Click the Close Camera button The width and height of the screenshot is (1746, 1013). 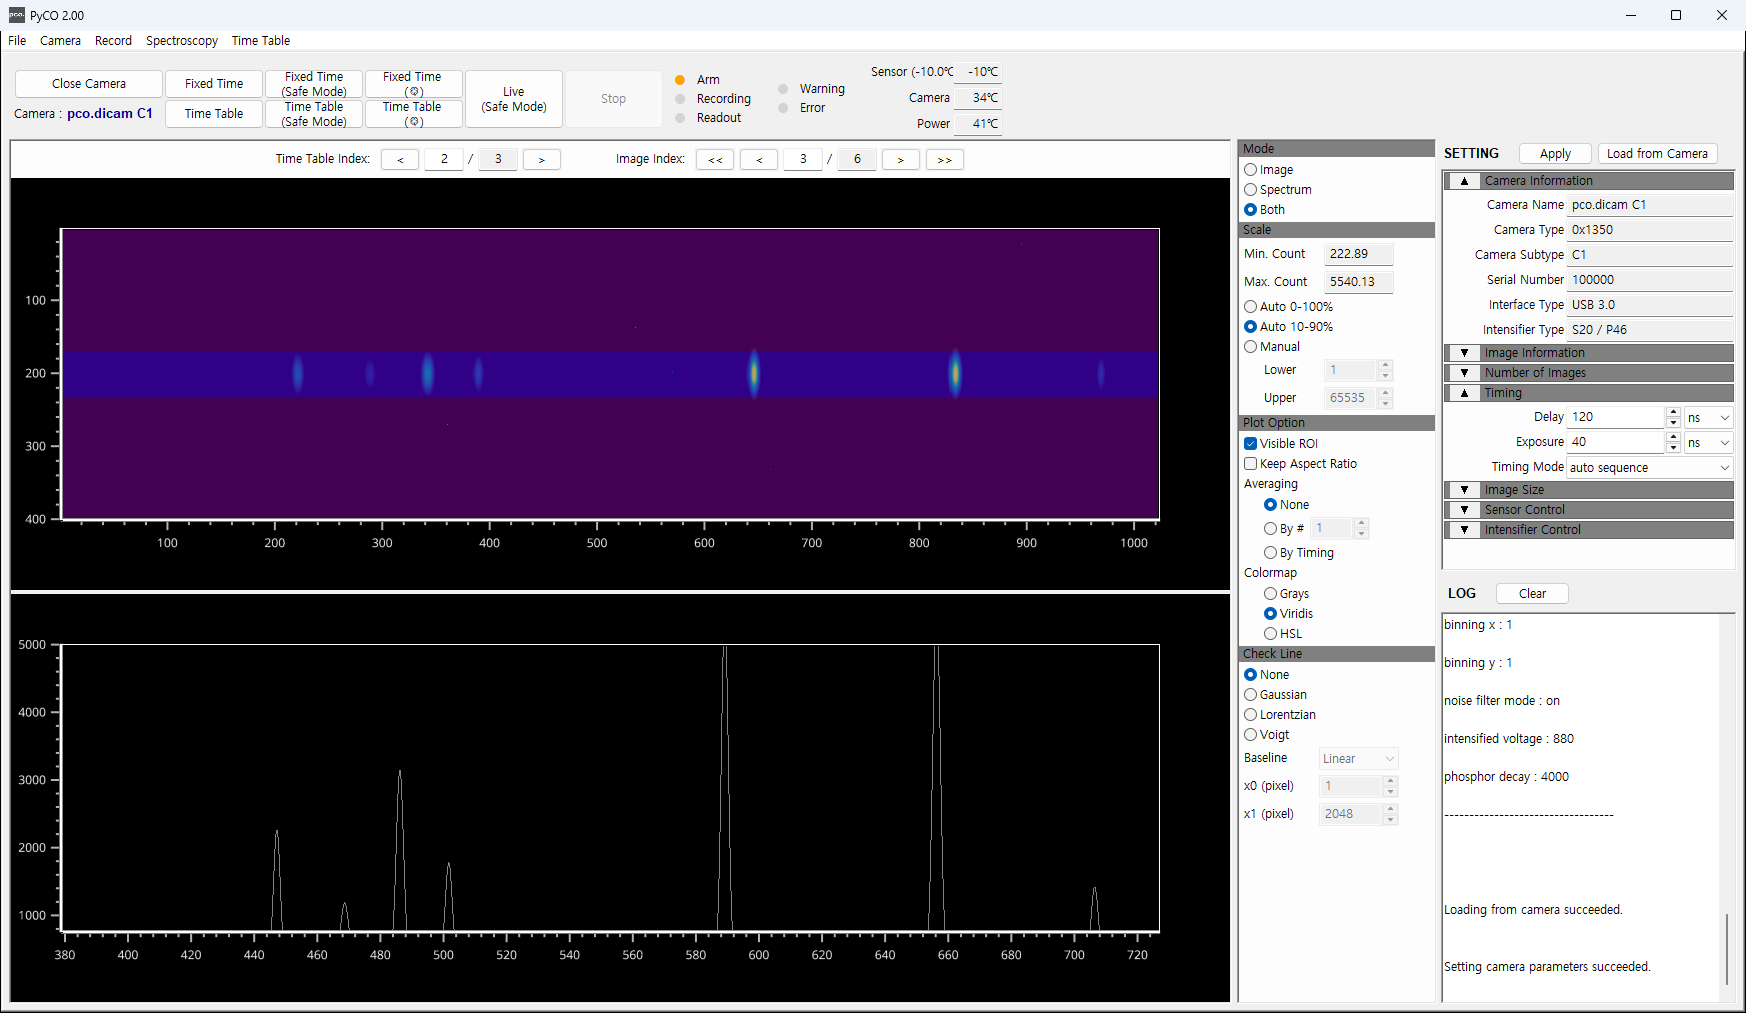tap(89, 84)
